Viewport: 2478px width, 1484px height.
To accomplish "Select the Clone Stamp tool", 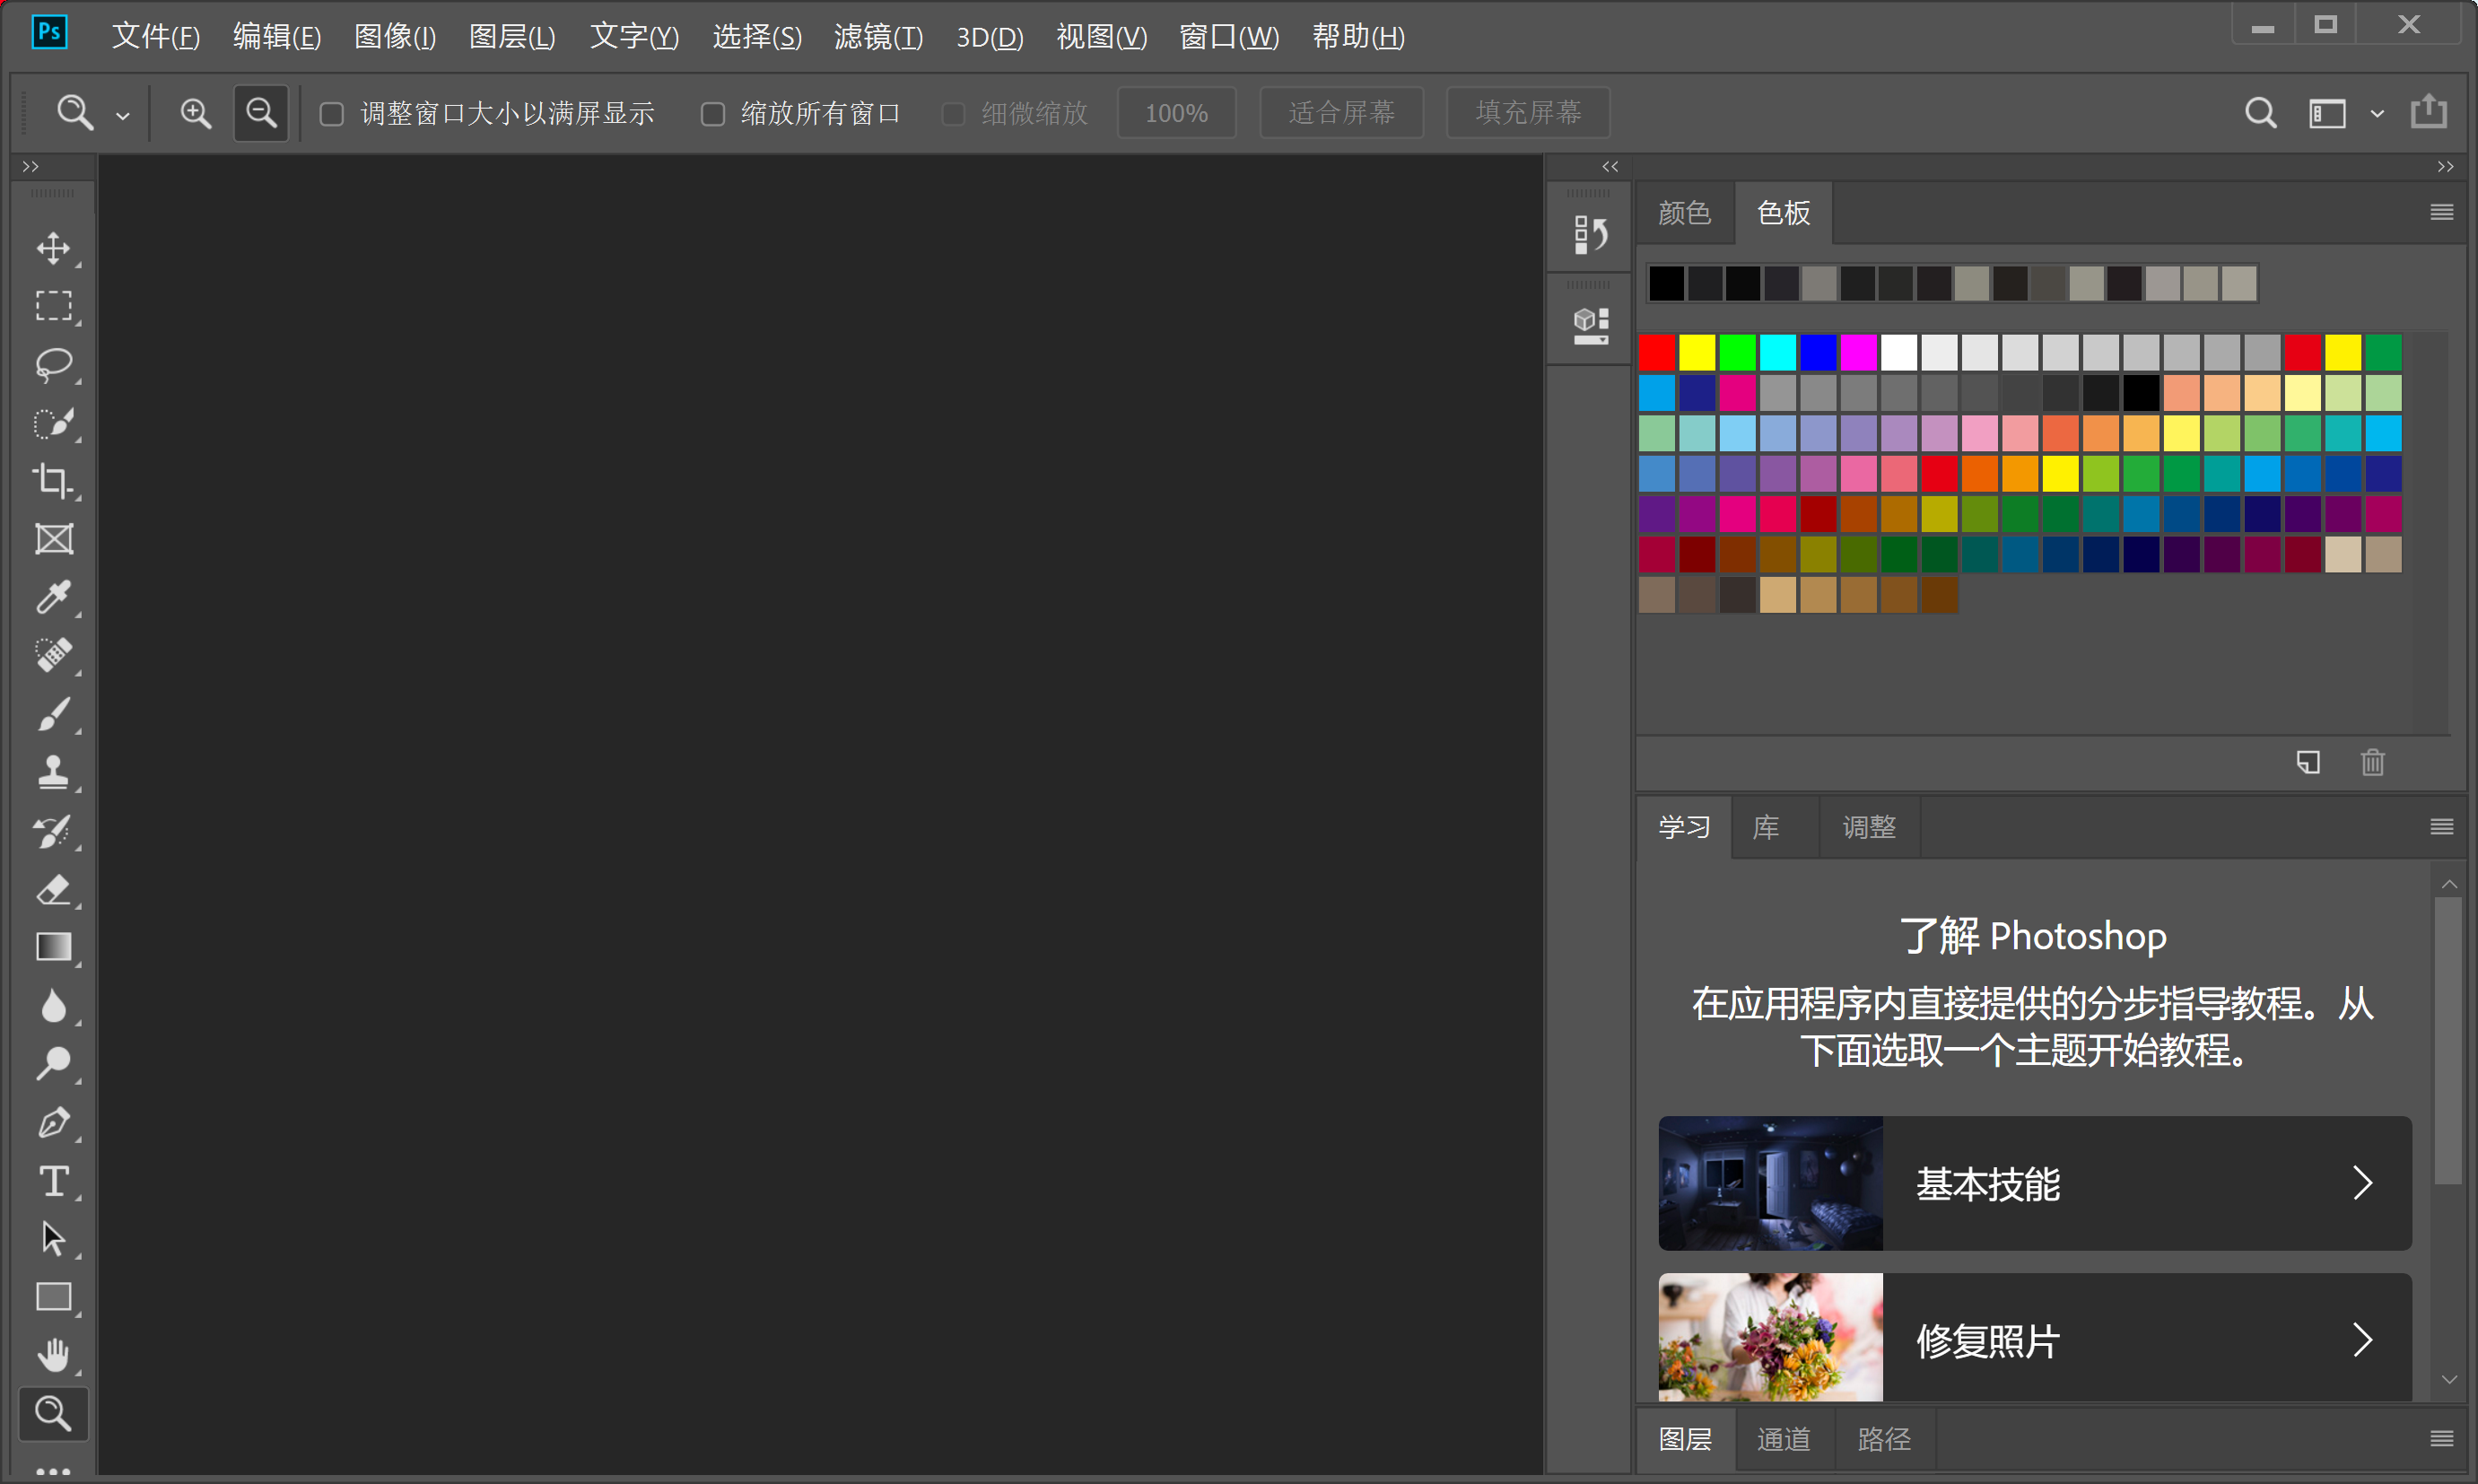I will [53, 772].
